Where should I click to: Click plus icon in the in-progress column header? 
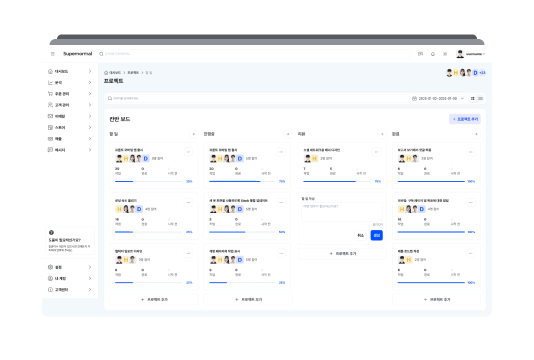tap(288, 134)
